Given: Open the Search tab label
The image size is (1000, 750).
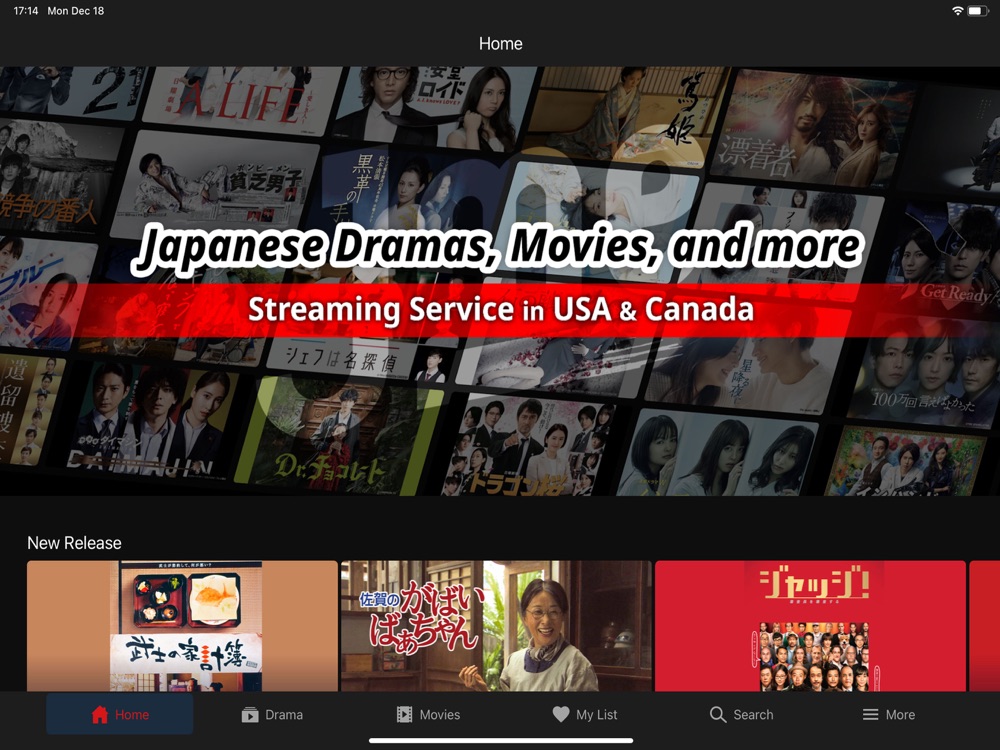Looking at the screenshot, I should tap(753, 715).
